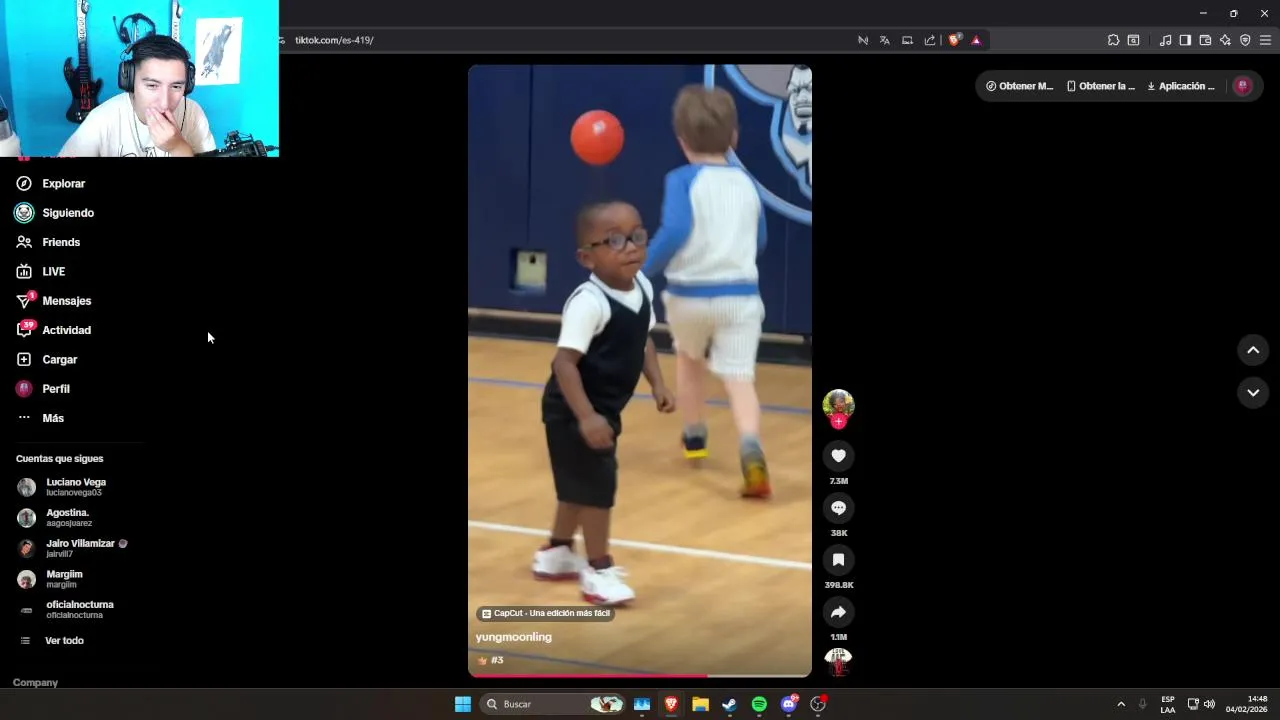The image size is (1280, 720).
Task: Open Spotify from the taskbar
Action: click(x=759, y=704)
